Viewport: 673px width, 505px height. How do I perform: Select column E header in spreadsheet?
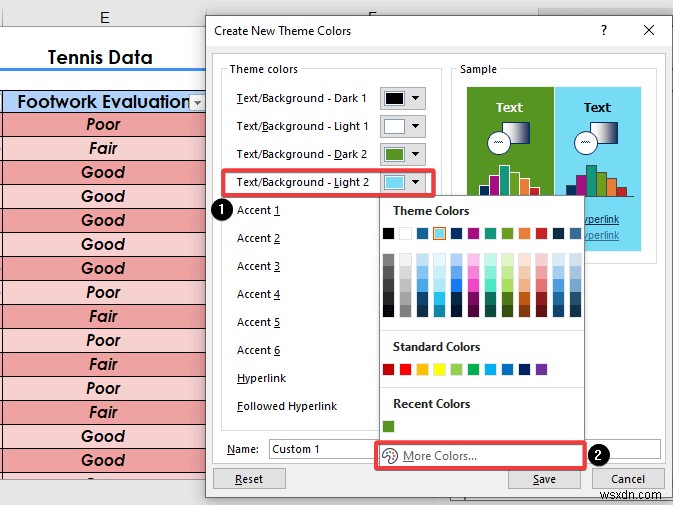(105, 18)
